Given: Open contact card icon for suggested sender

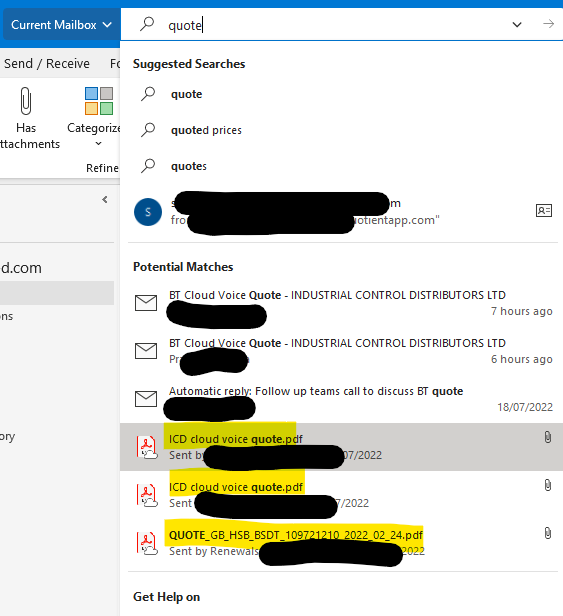Looking at the screenshot, I should pos(544,211).
